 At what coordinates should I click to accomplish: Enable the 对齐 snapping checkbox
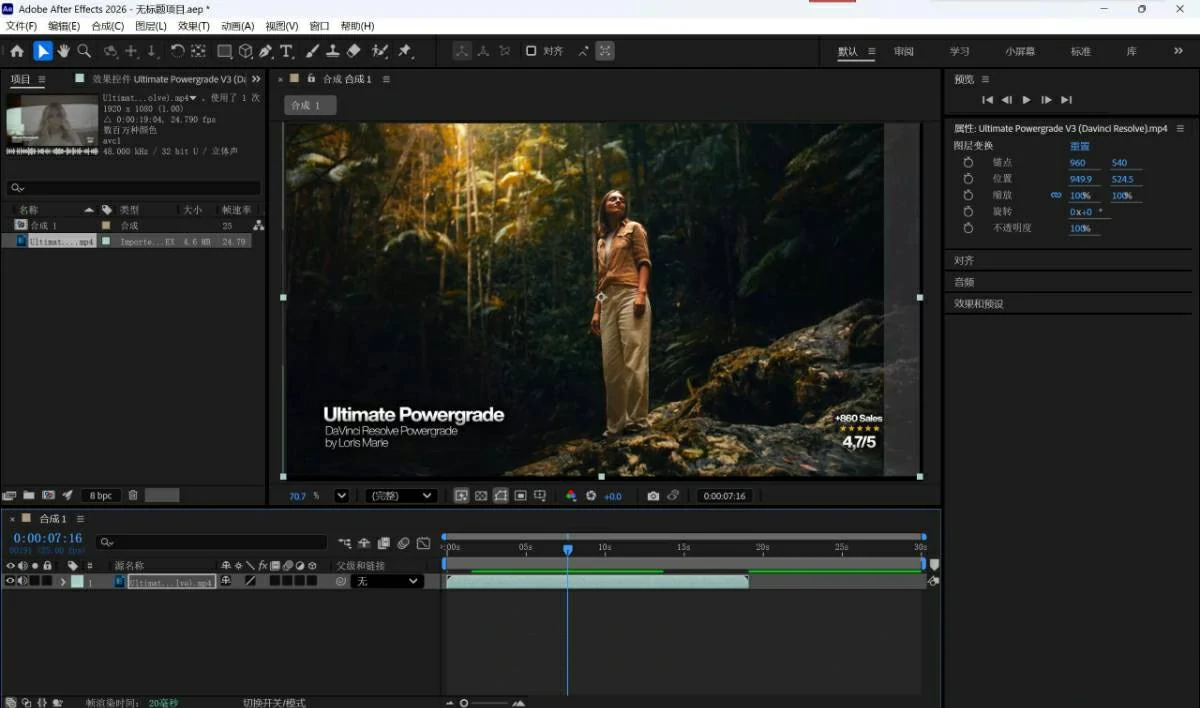tap(531, 51)
